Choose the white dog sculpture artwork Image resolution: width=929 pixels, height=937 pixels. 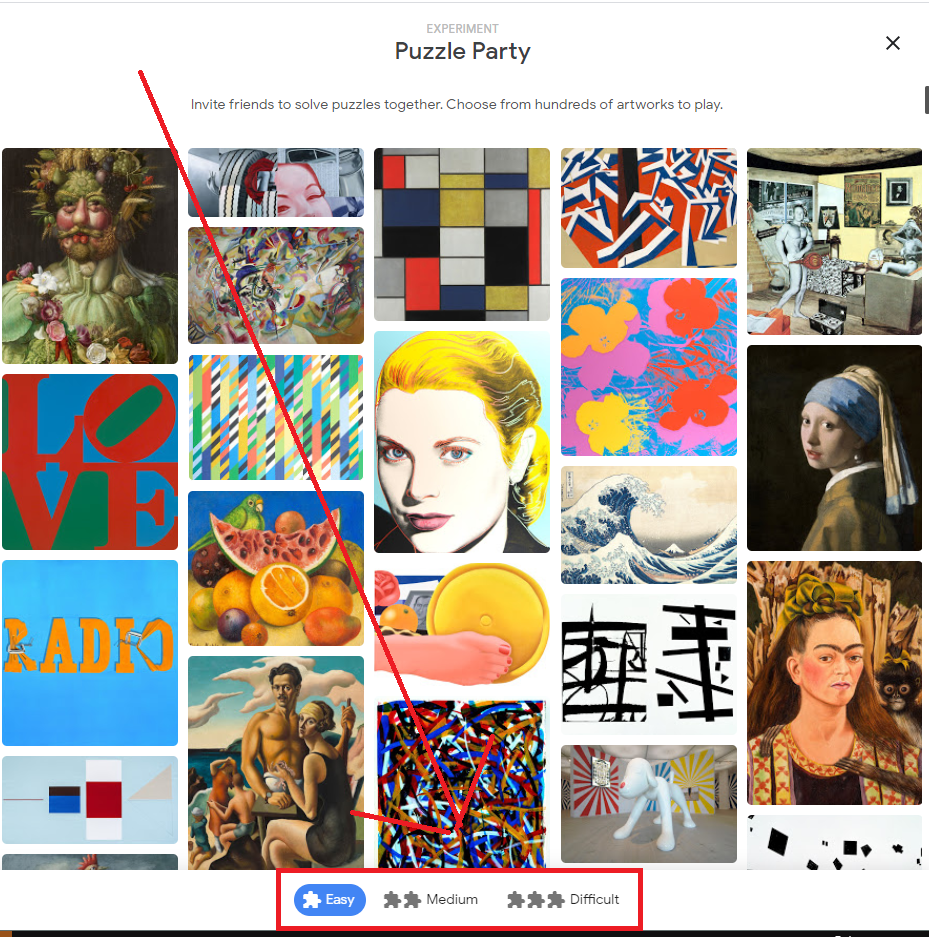[x=649, y=804]
